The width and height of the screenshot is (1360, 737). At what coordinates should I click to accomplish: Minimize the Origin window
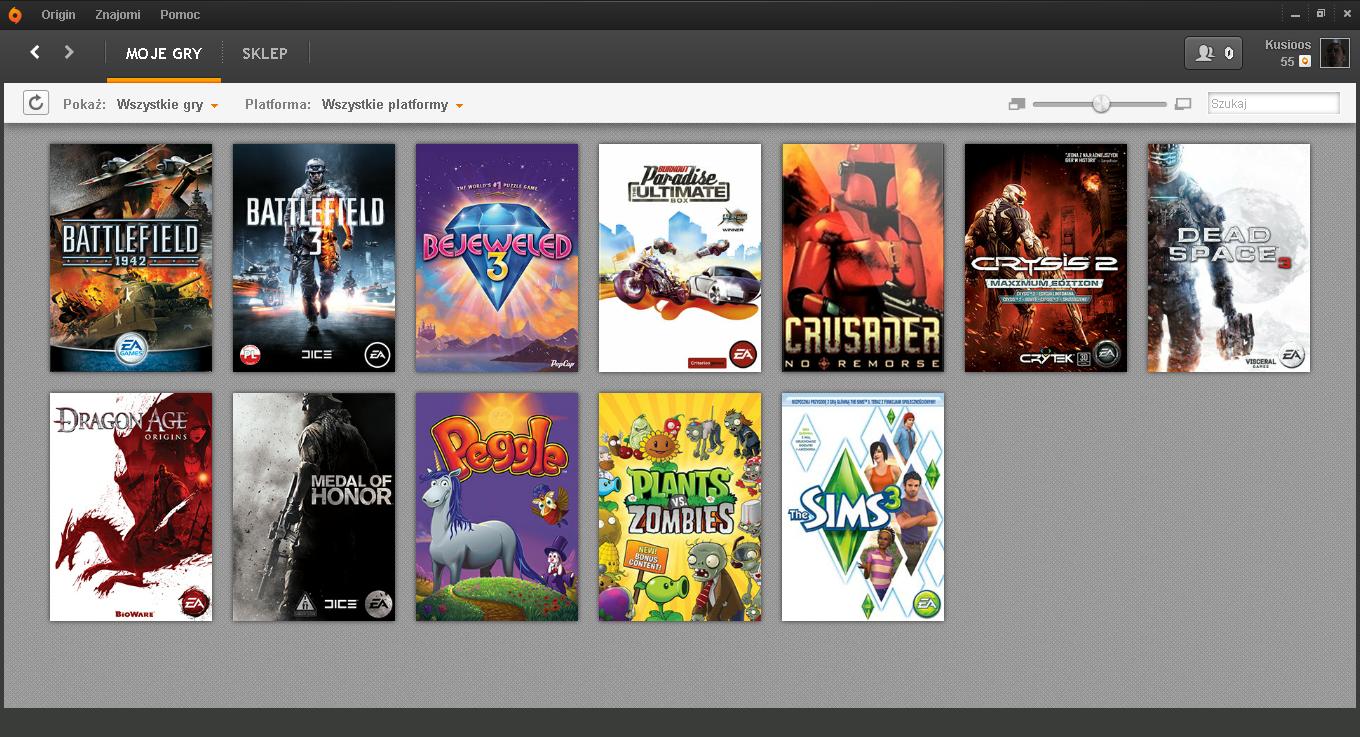(1296, 14)
